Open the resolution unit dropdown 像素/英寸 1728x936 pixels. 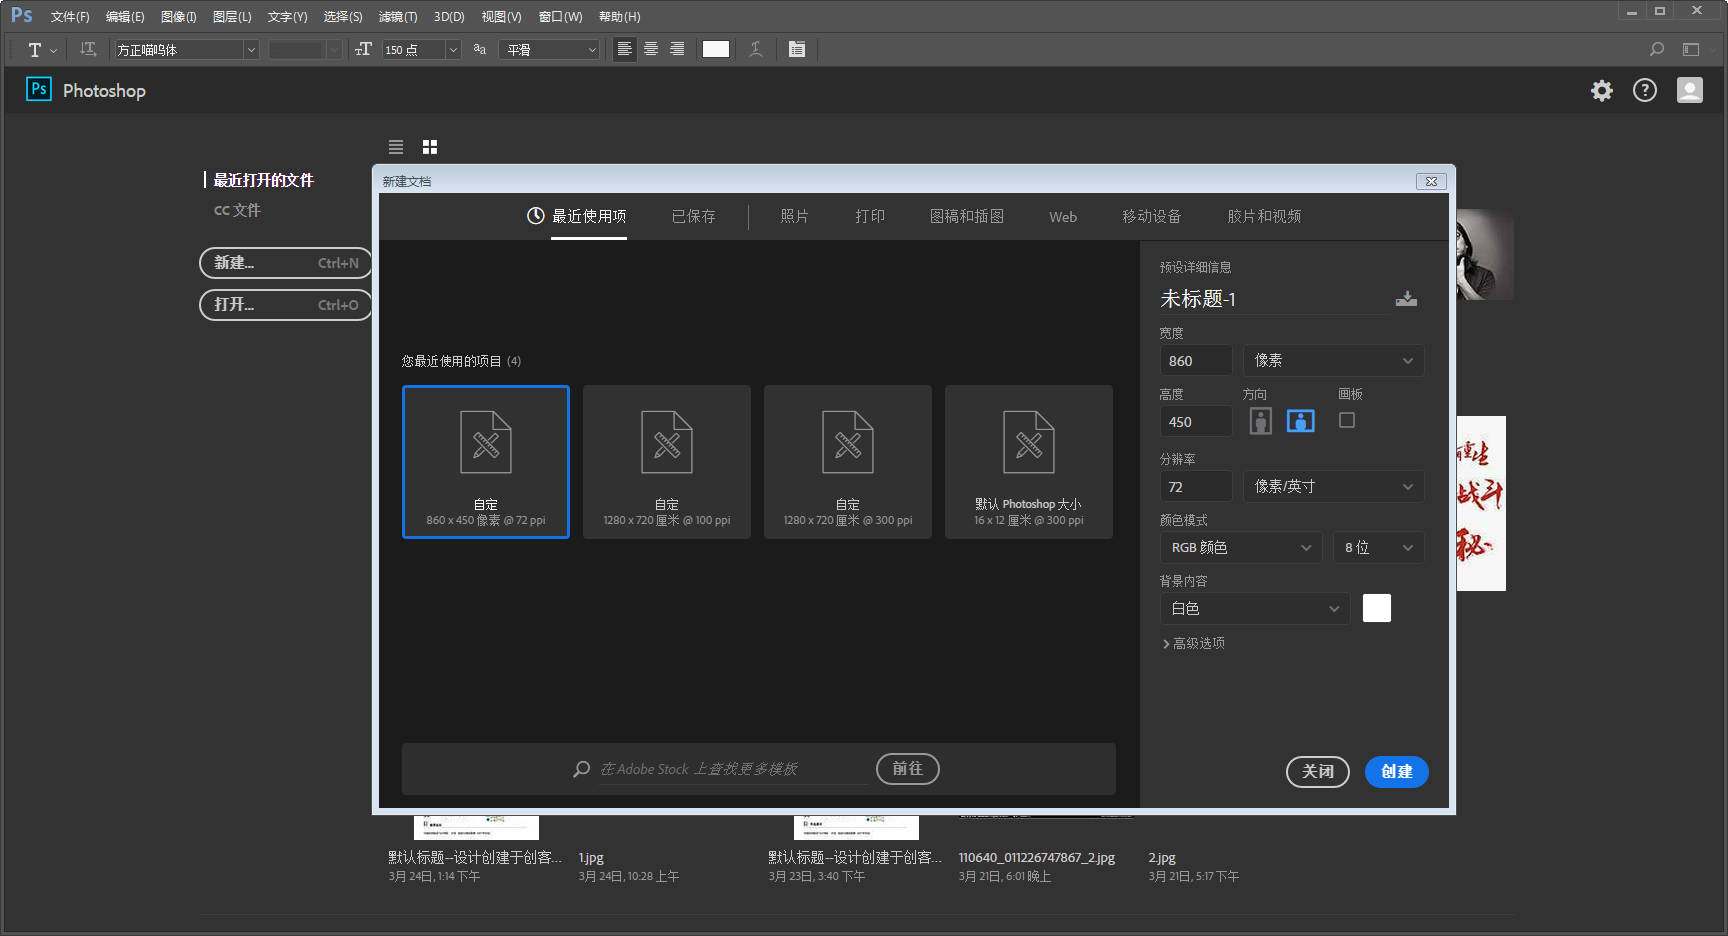[x=1334, y=487]
